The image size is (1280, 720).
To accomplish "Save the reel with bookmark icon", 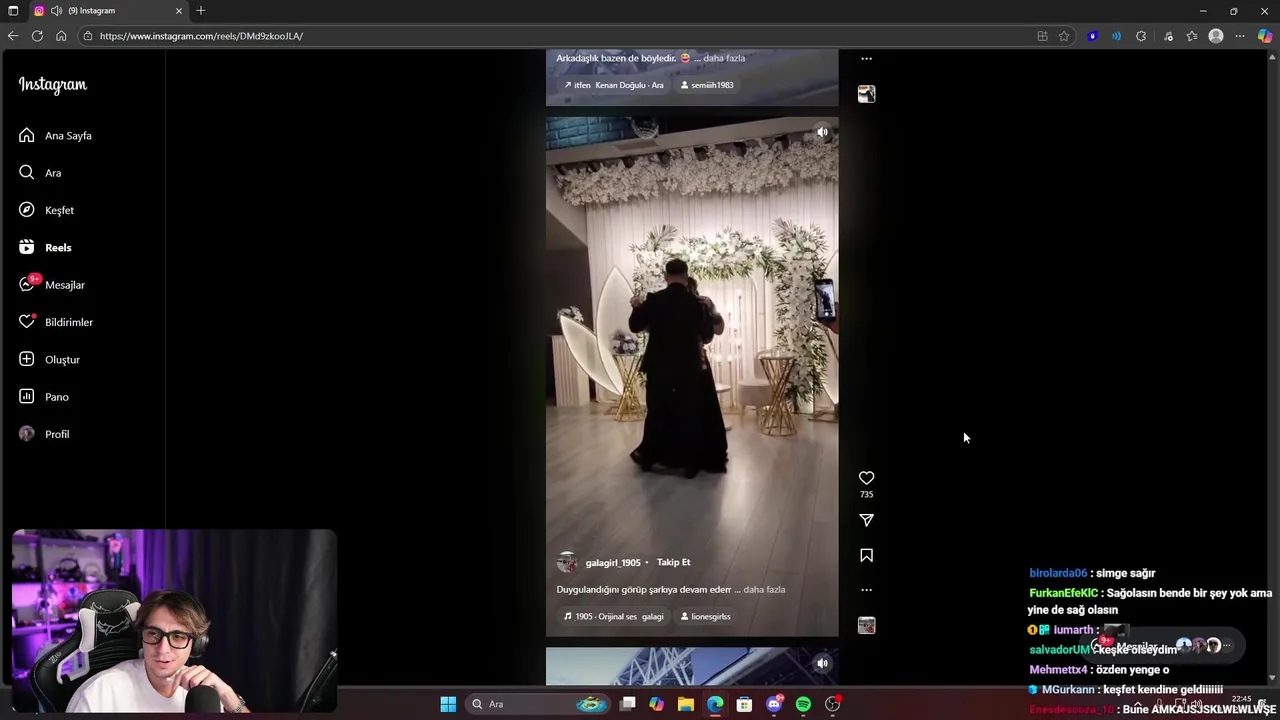I will point(866,555).
